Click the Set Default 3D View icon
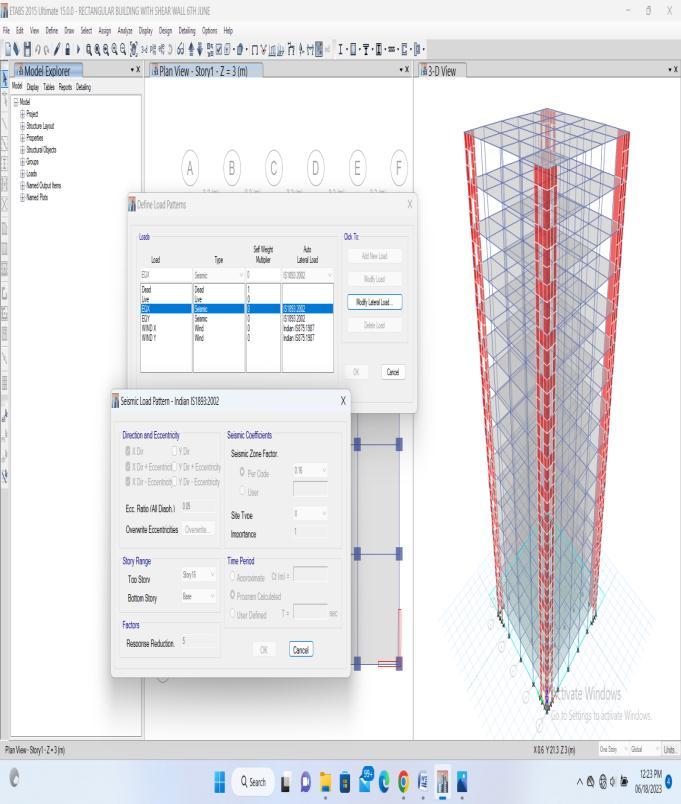681x804 pixels. coord(144,50)
